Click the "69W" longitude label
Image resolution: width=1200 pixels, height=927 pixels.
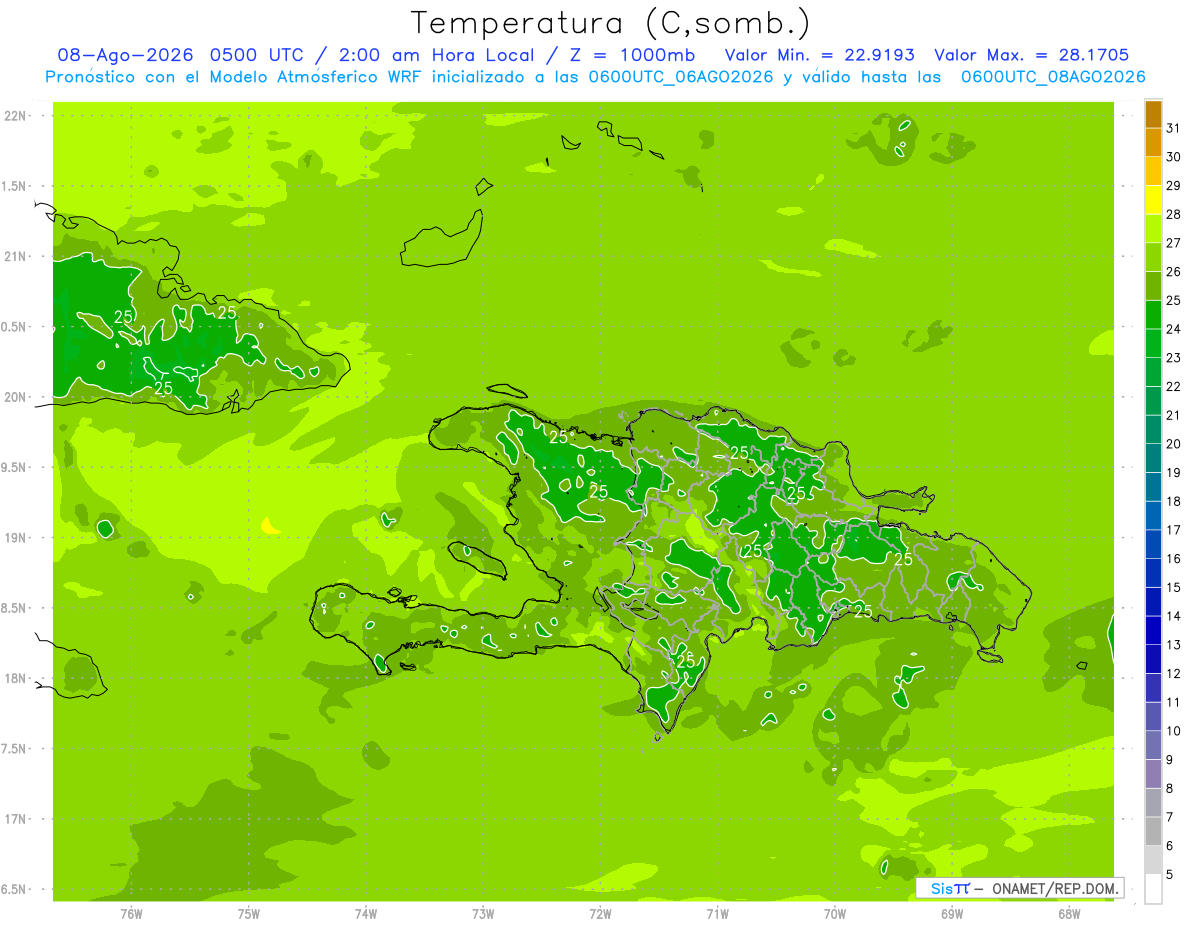click(x=952, y=914)
